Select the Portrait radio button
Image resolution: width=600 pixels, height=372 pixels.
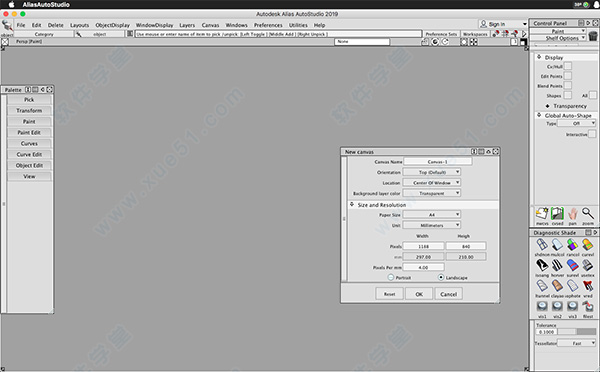[x=391, y=277]
